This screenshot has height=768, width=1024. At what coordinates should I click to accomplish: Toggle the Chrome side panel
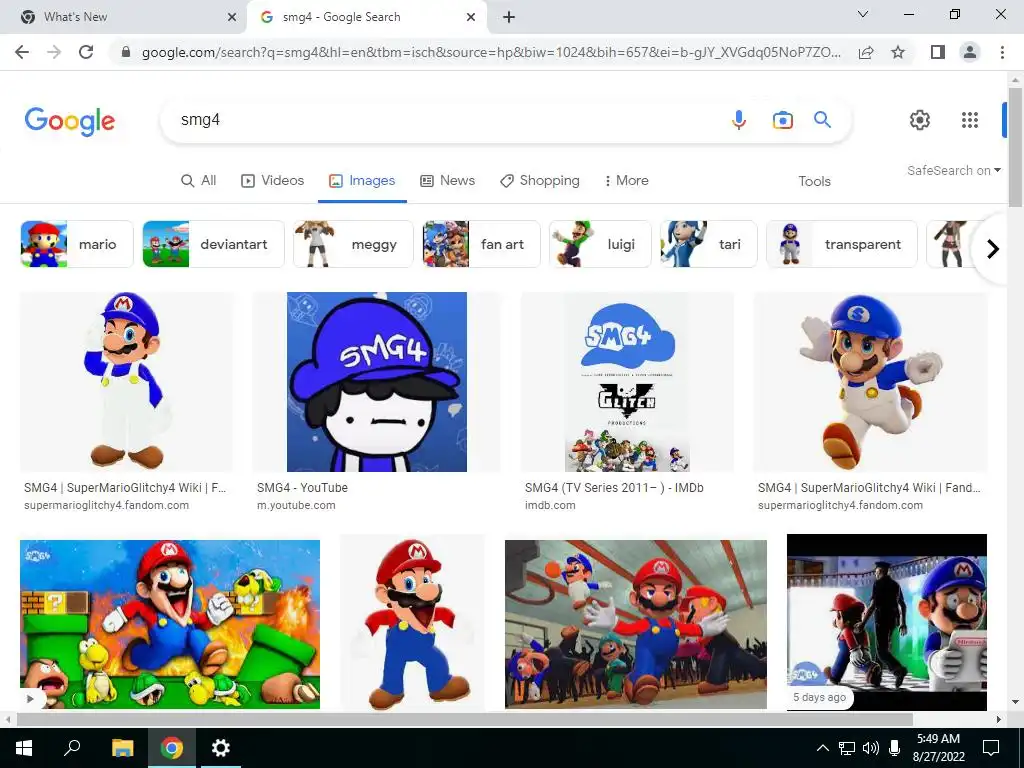[x=938, y=52]
